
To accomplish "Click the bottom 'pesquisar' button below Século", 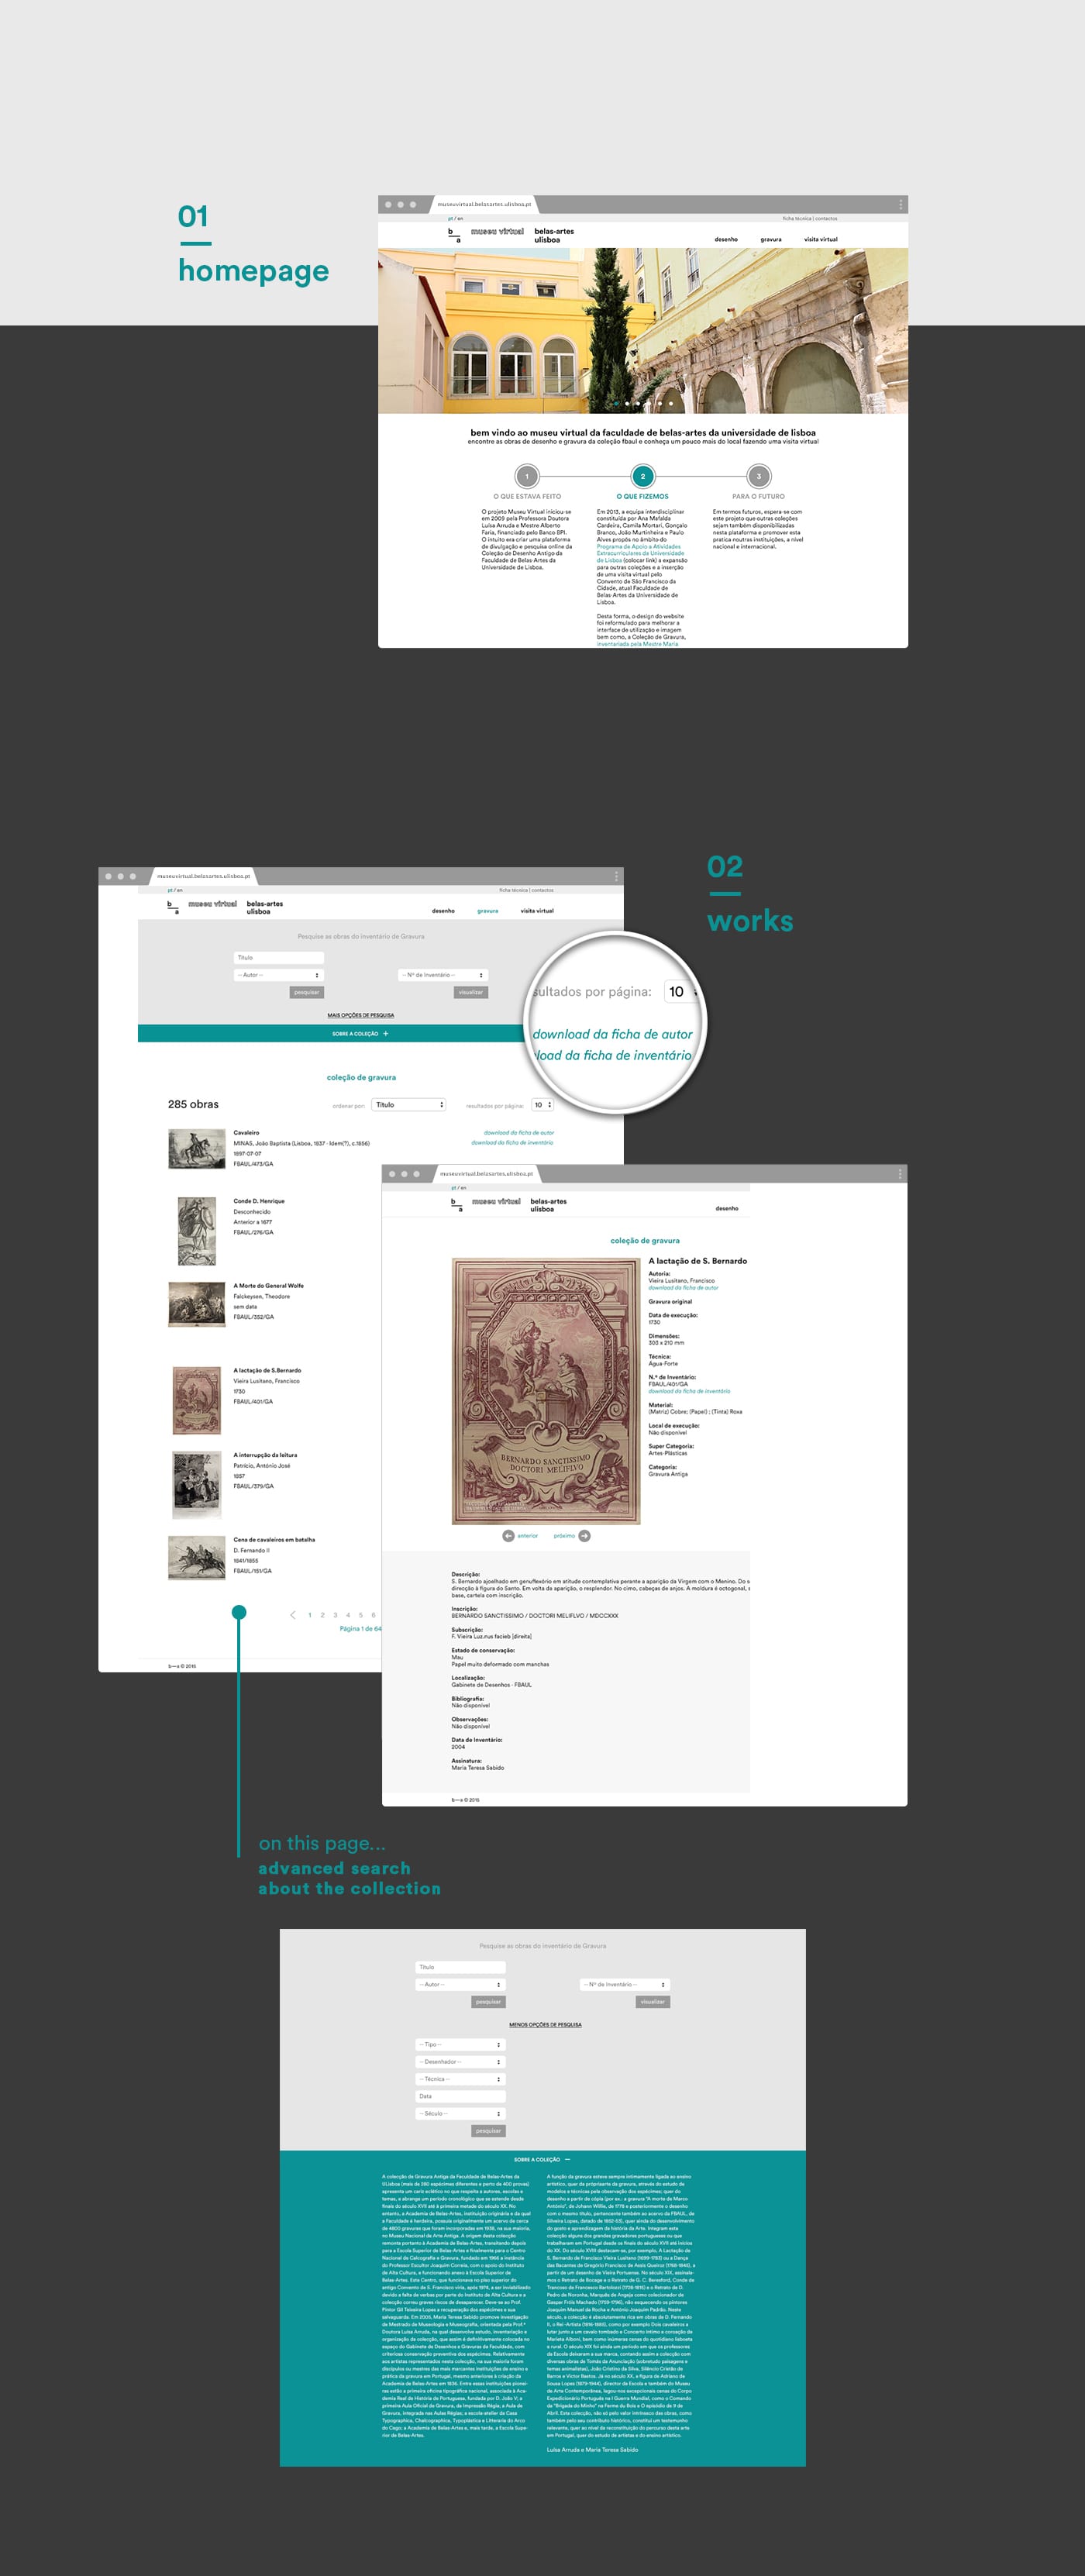I will coord(488,2131).
